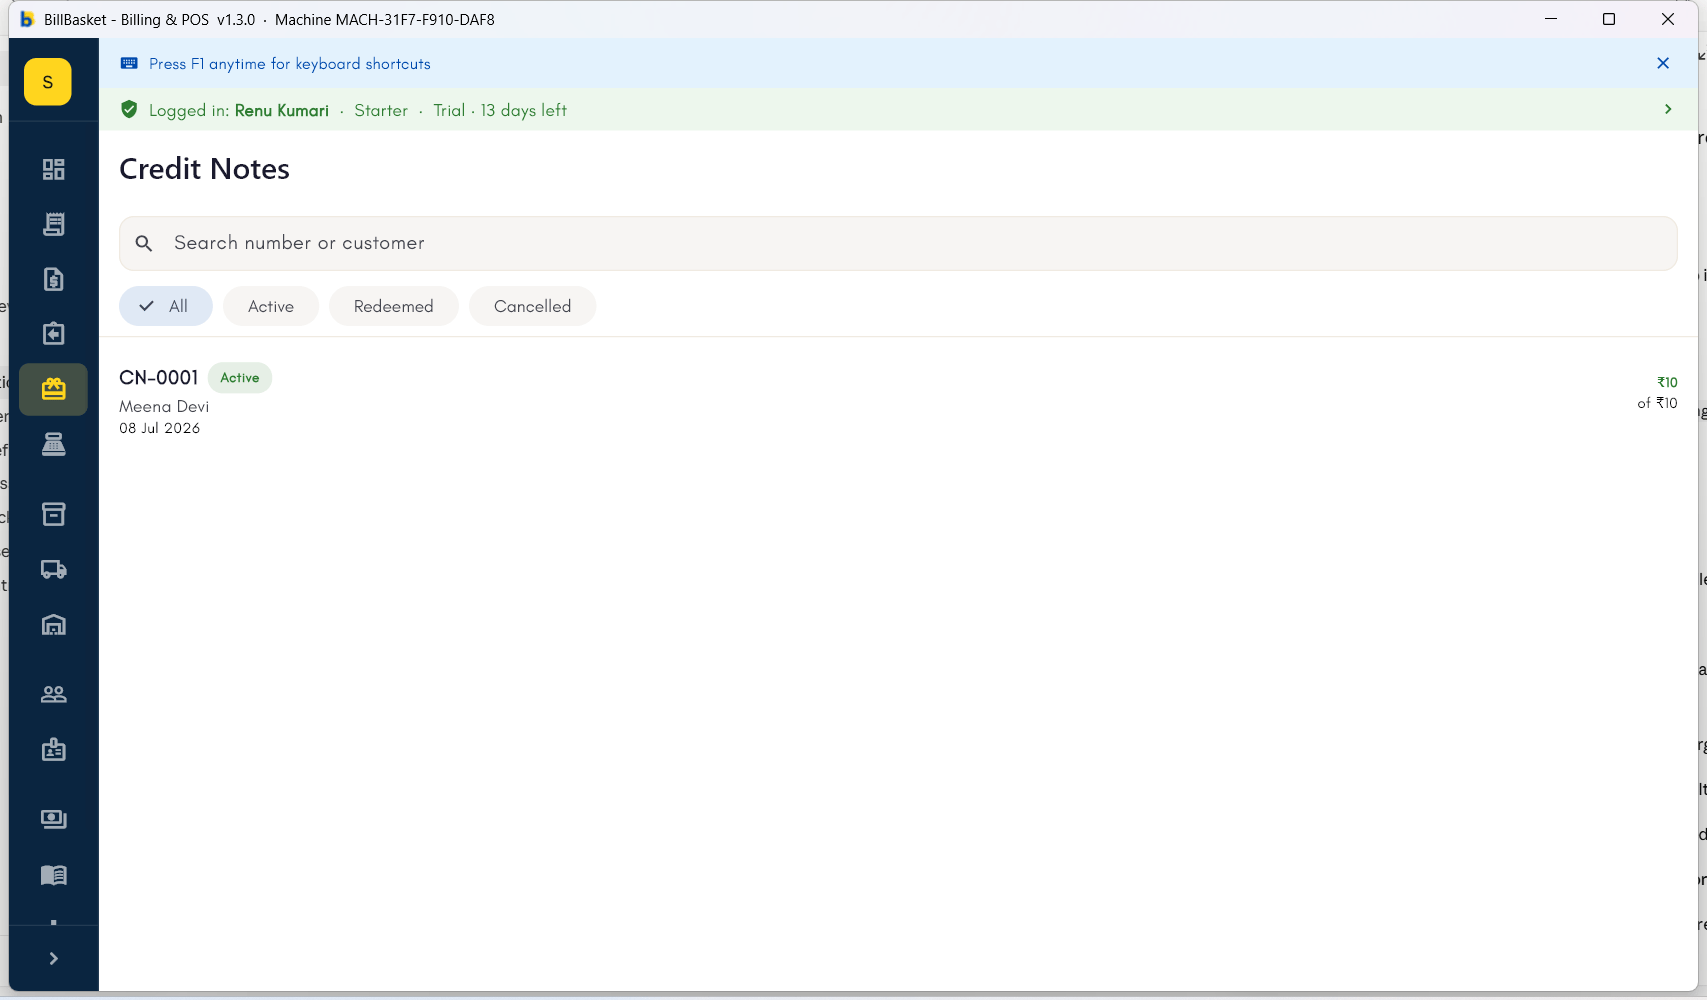Click 'Press F1 anytime for keyboard shortcuts' text
1707x1000 pixels.
coord(290,64)
